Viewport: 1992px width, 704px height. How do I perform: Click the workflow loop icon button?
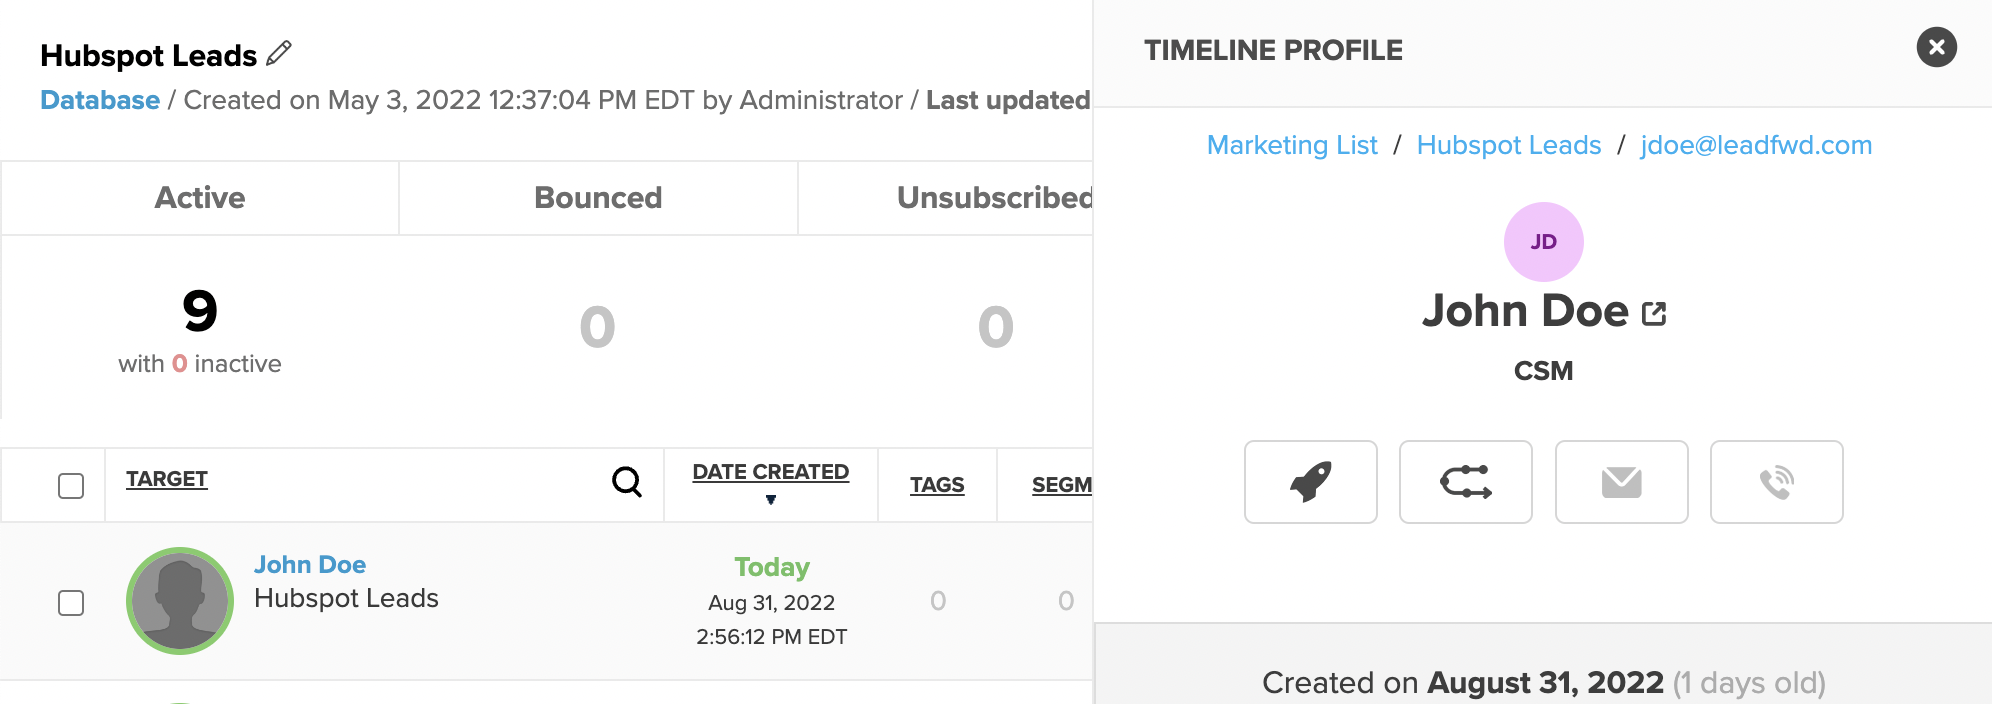tap(1465, 482)
